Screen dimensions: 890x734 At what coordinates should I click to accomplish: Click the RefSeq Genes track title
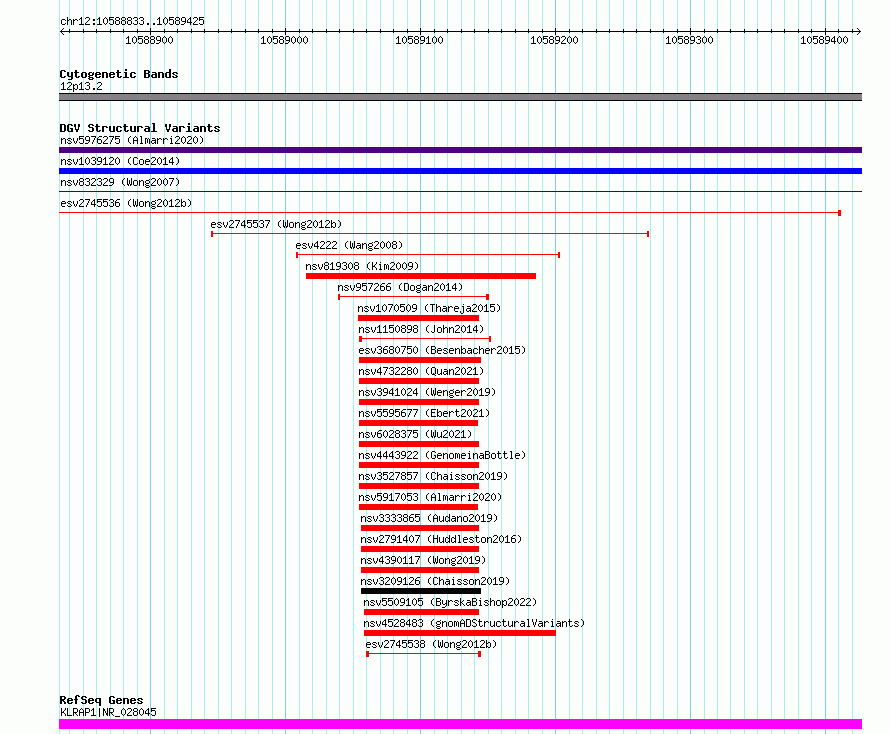101,700
